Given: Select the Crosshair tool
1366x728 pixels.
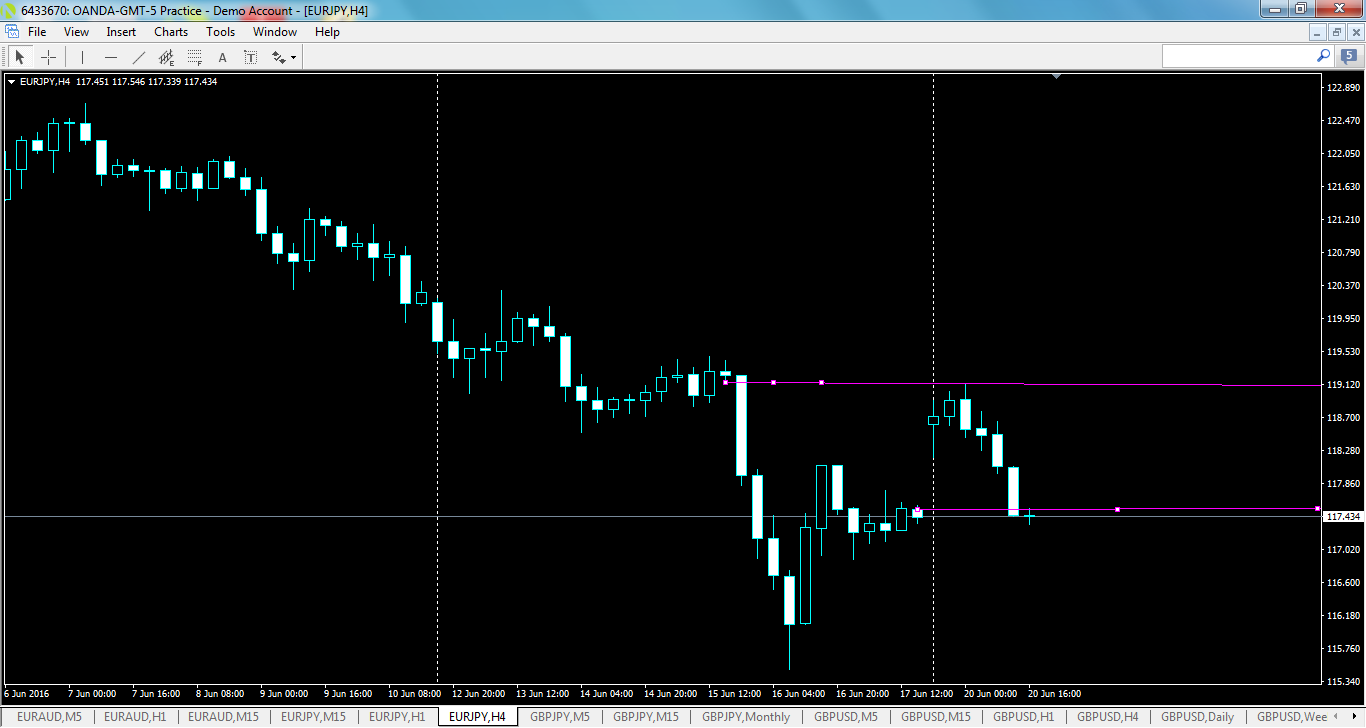Looking at the screenshot, I should pyautogui.click(x=48, y=56).
